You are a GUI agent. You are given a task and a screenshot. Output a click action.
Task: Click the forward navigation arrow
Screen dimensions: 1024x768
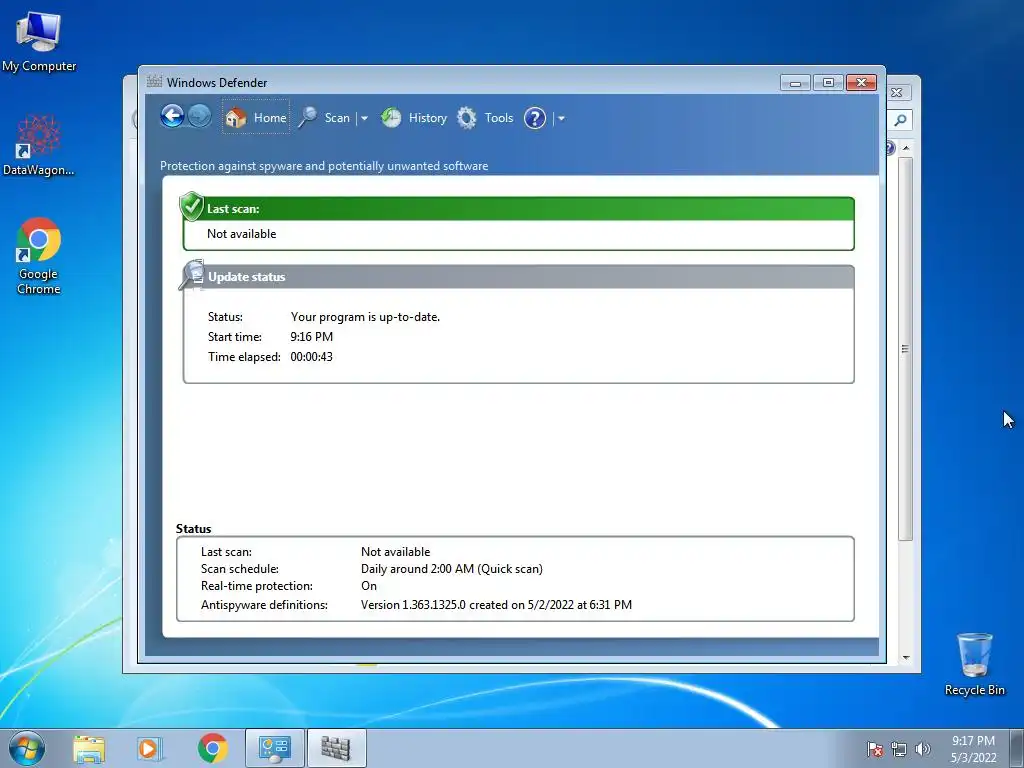(x=199, y=117)
